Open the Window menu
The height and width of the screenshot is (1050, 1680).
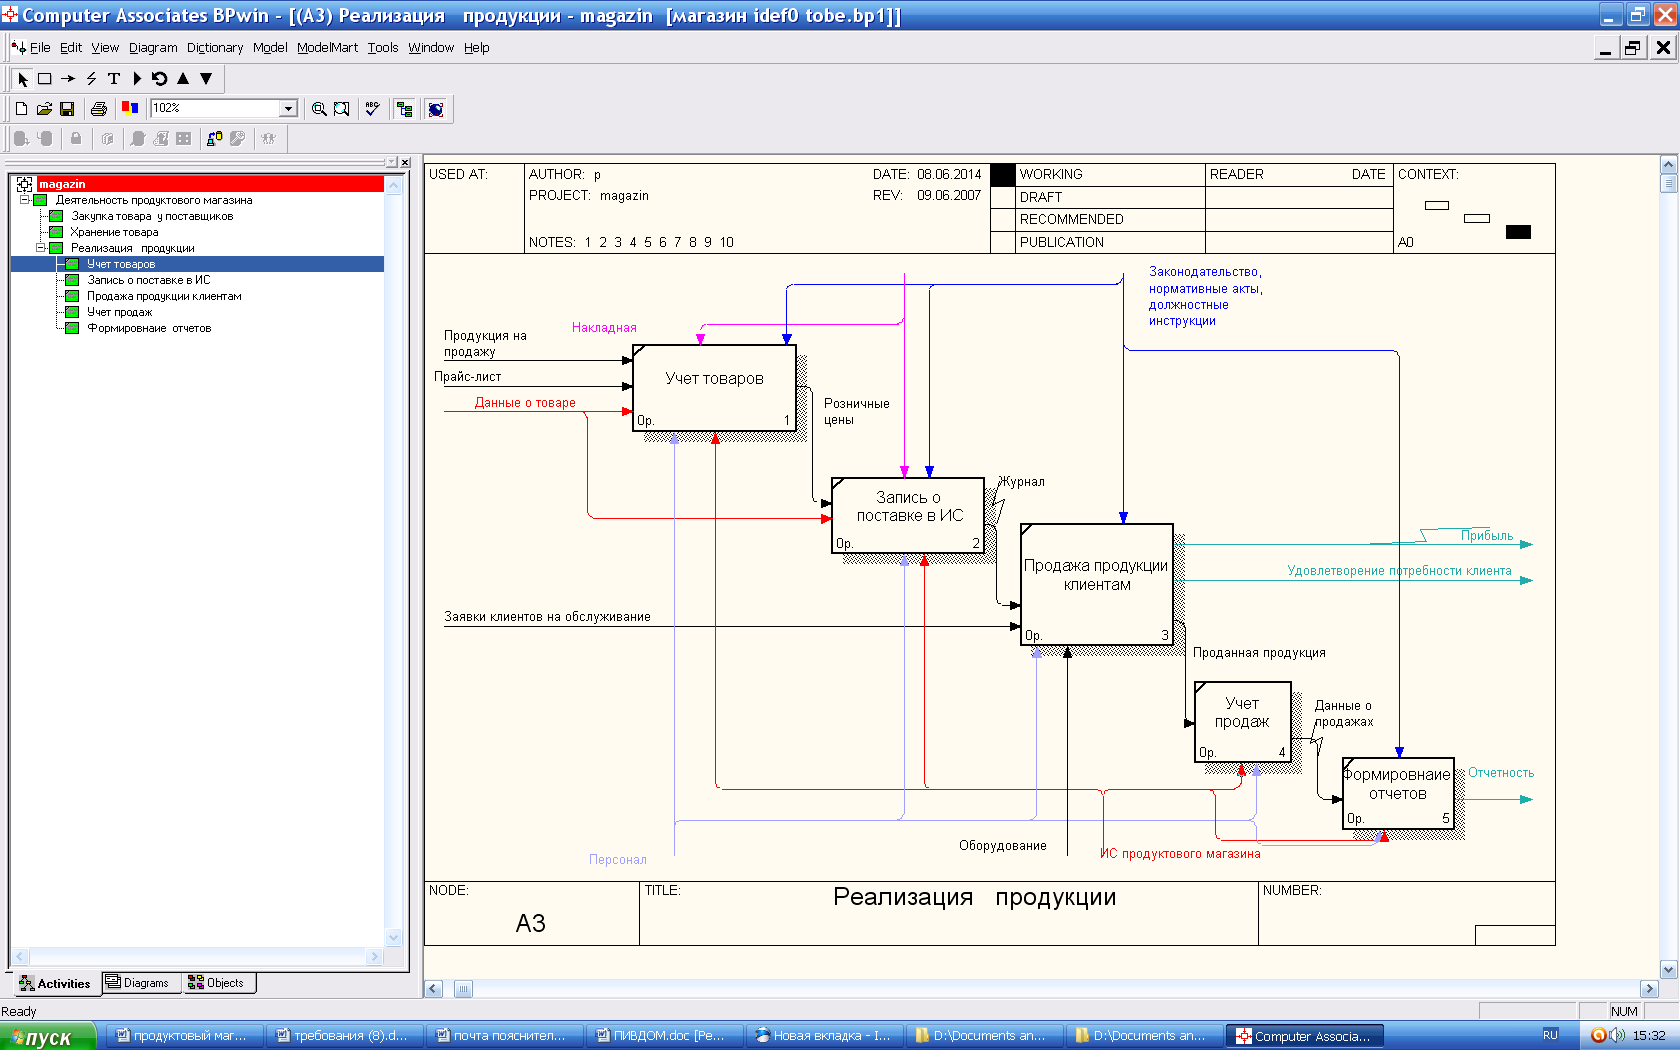point(431,47)
